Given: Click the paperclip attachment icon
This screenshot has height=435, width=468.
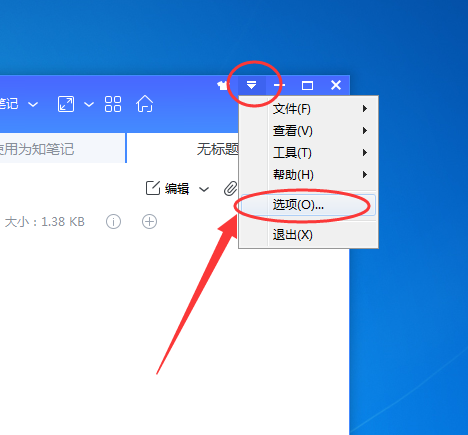Looking at the screenshot, I should coord(230,189).
